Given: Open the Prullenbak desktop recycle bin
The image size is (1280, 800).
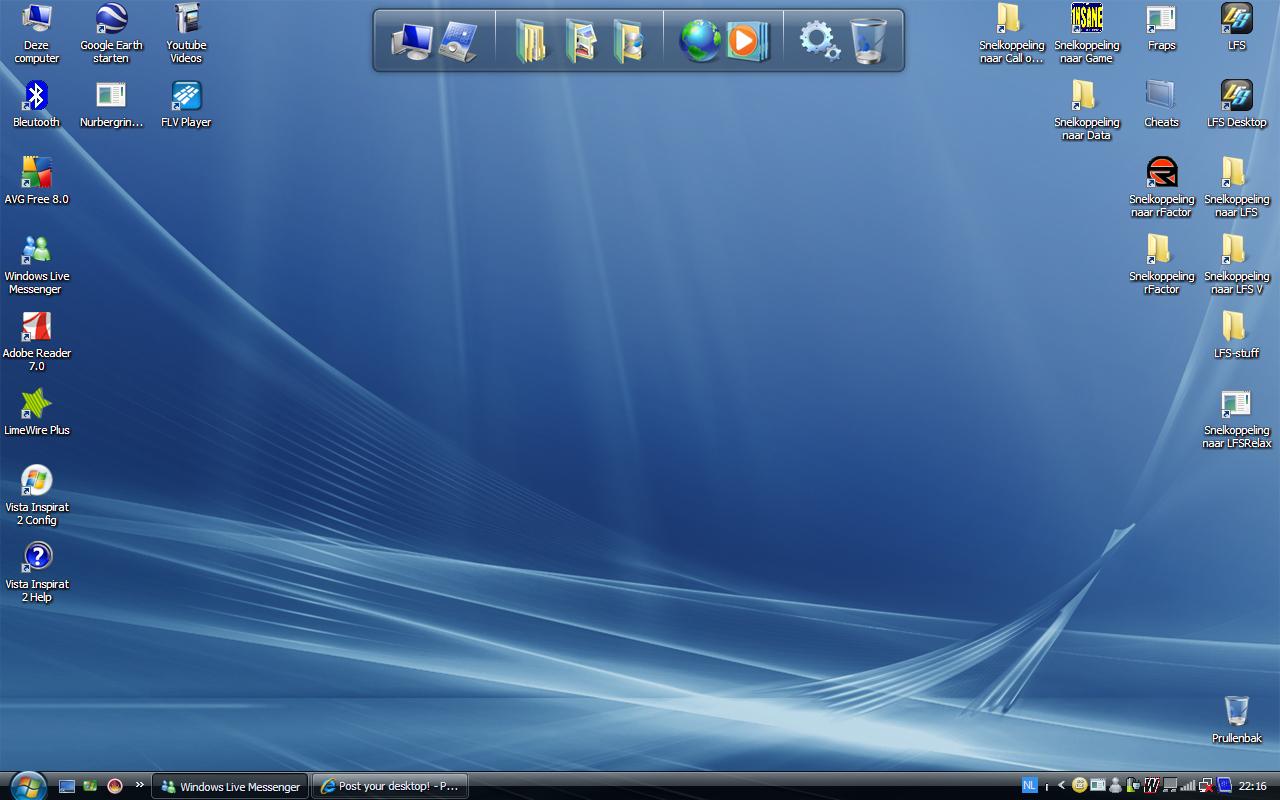Looking at the screenshot, I should click(x=1237, y=720).
